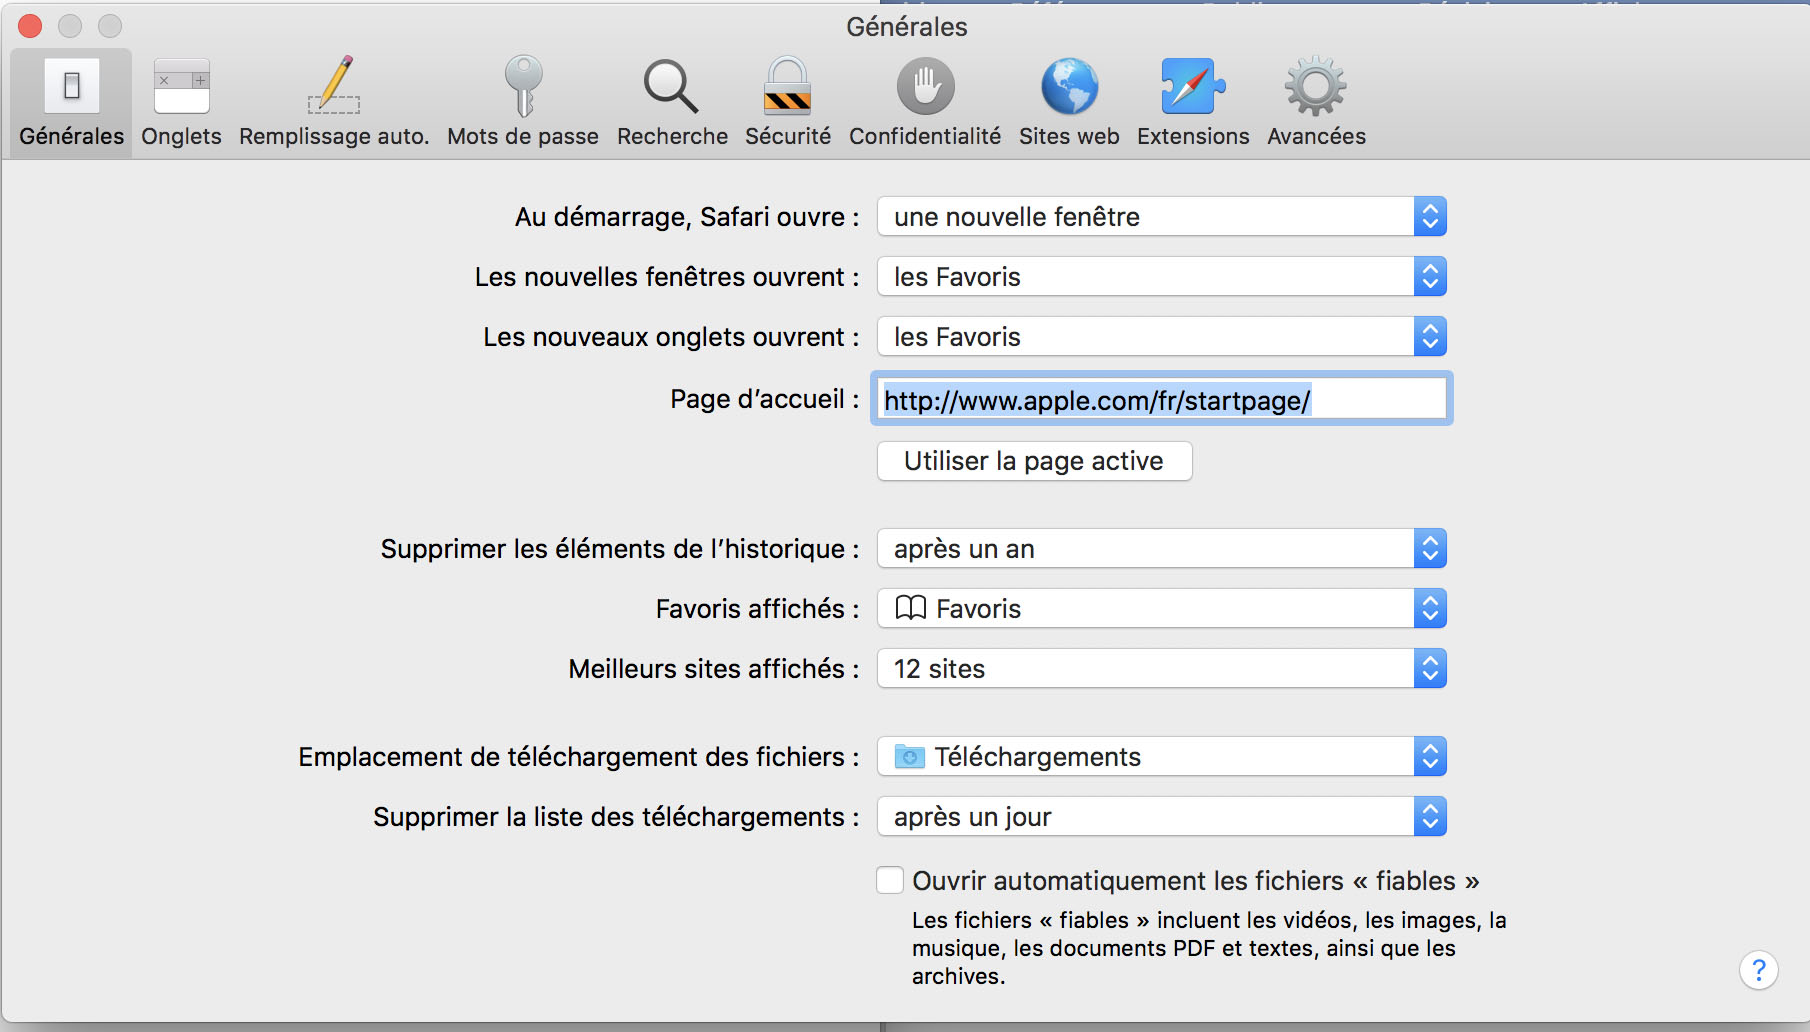This screenshot has height=1032, width=1810.
Task: Click the window title "Générales"
Action: point(907,27)
